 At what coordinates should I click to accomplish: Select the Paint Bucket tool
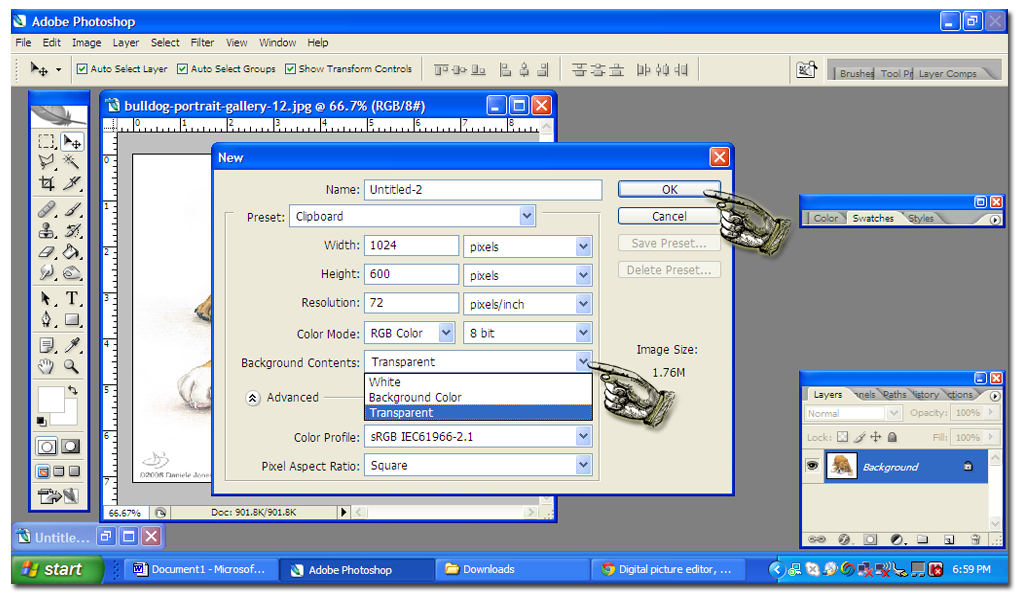[x=71, y=251]
